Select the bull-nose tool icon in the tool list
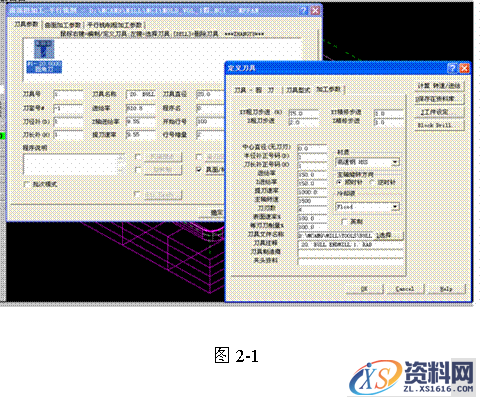Viewport: 481px width, 399px height. click(x=44, y=50)
